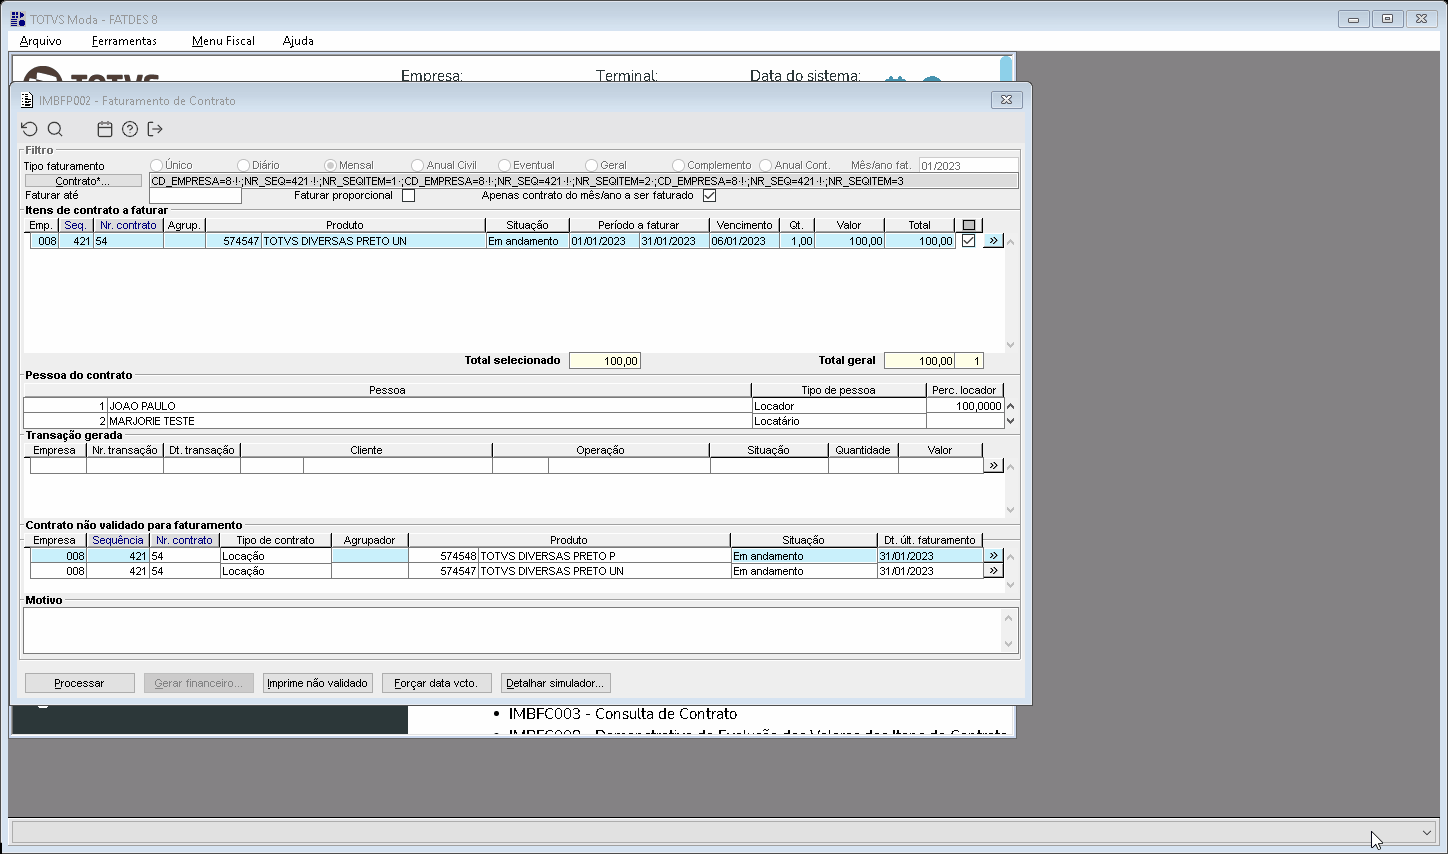The width and height of the screenshot is (1448, 854).
Task: Click the Faturar até date field
Action: (195, 196)
